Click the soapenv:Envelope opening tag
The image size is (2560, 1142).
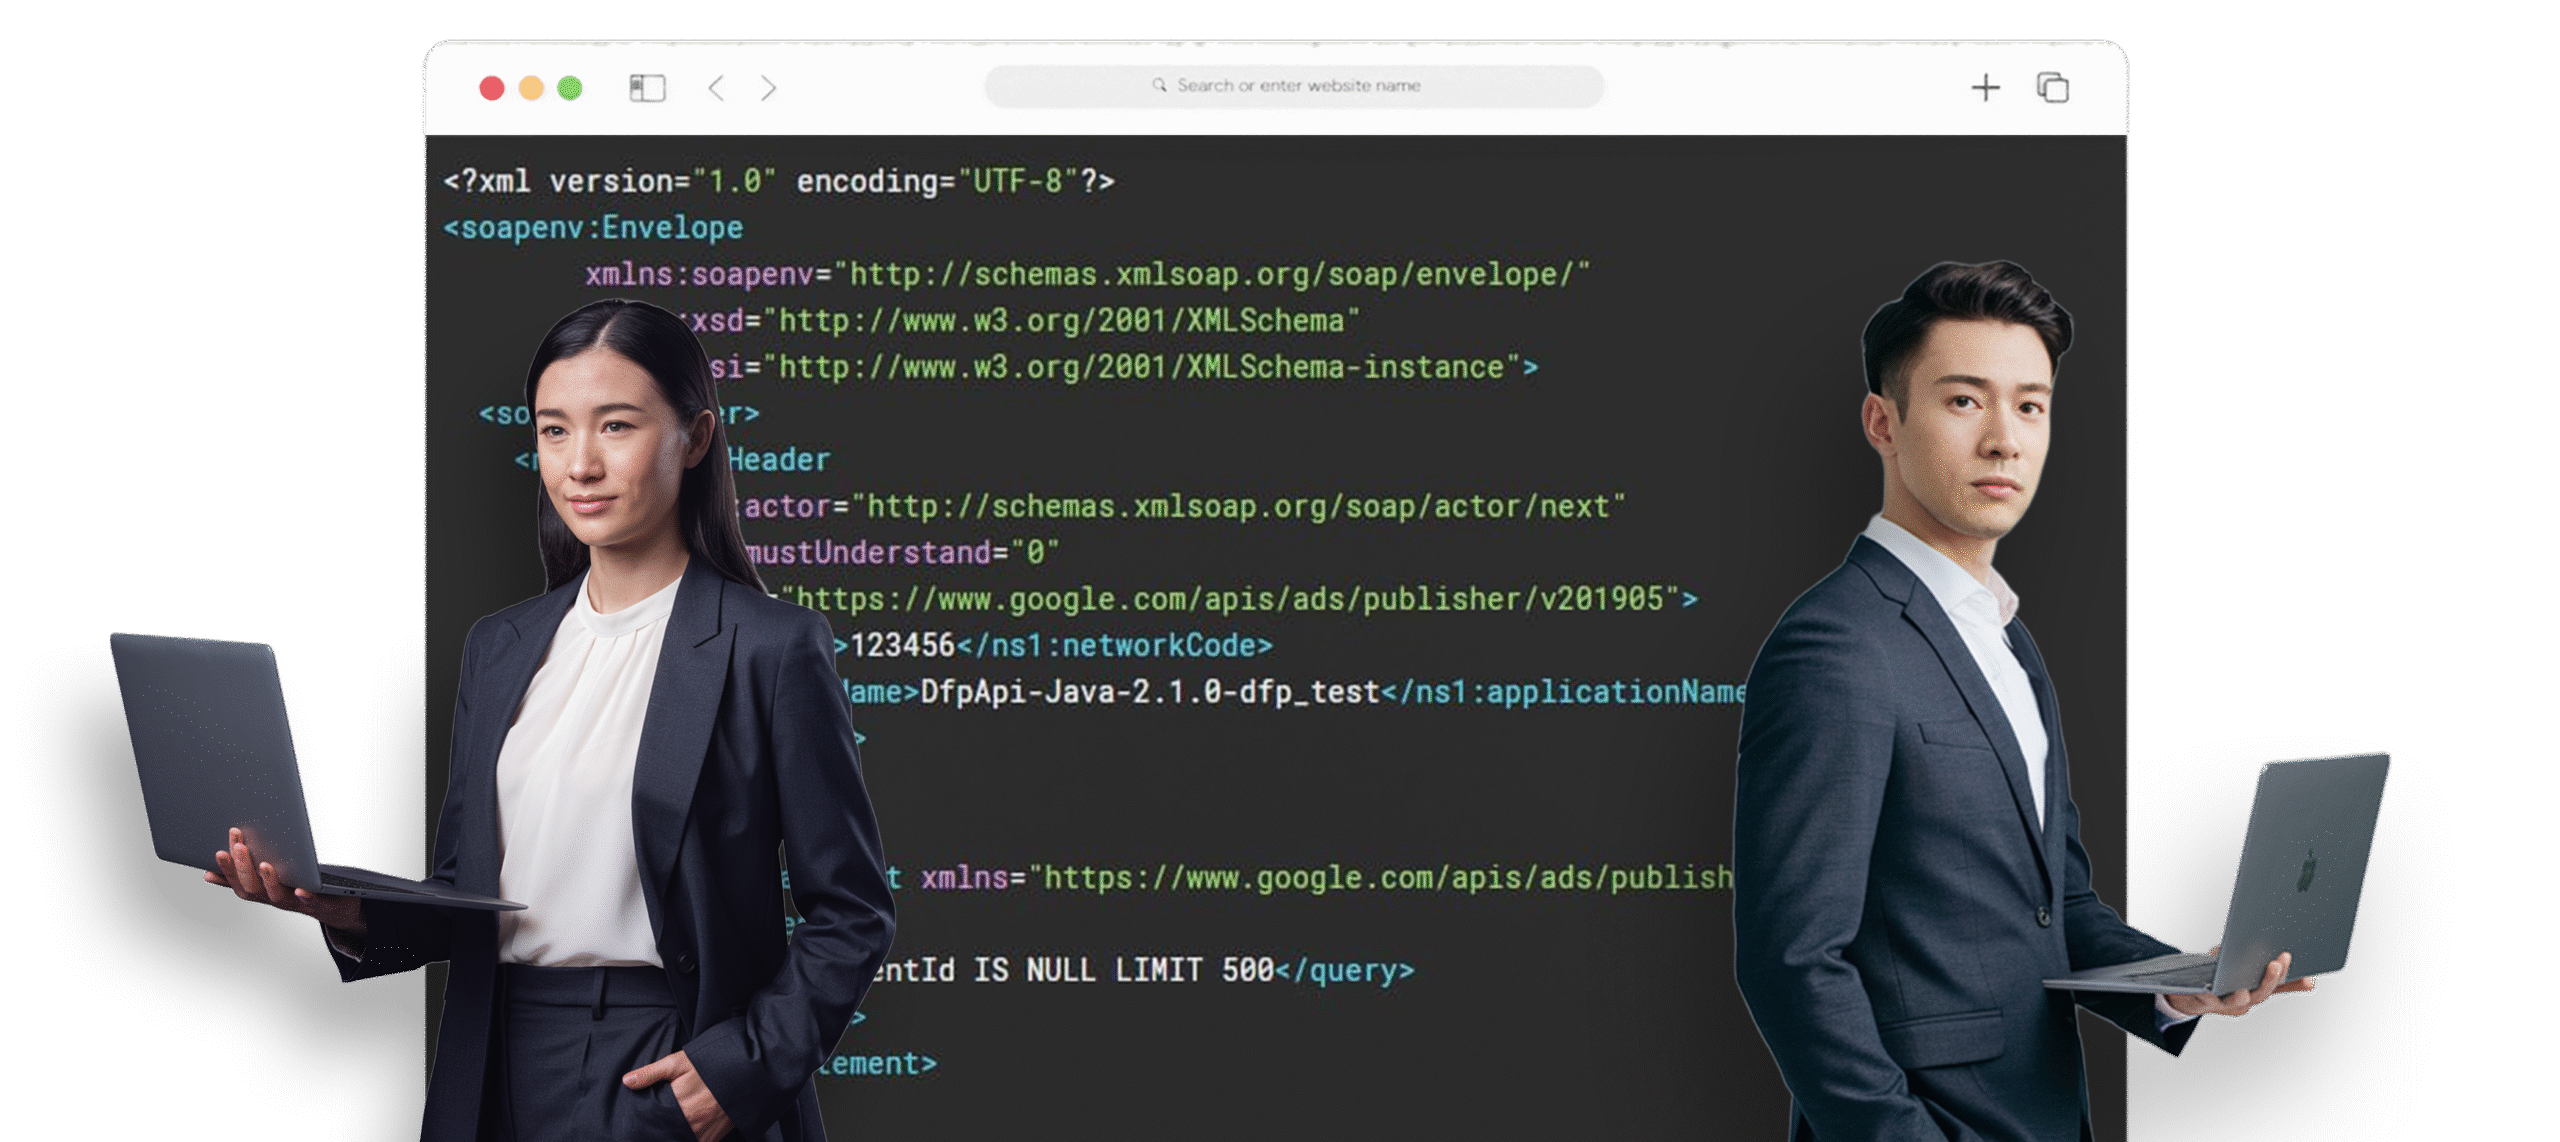tap(593, 228)
